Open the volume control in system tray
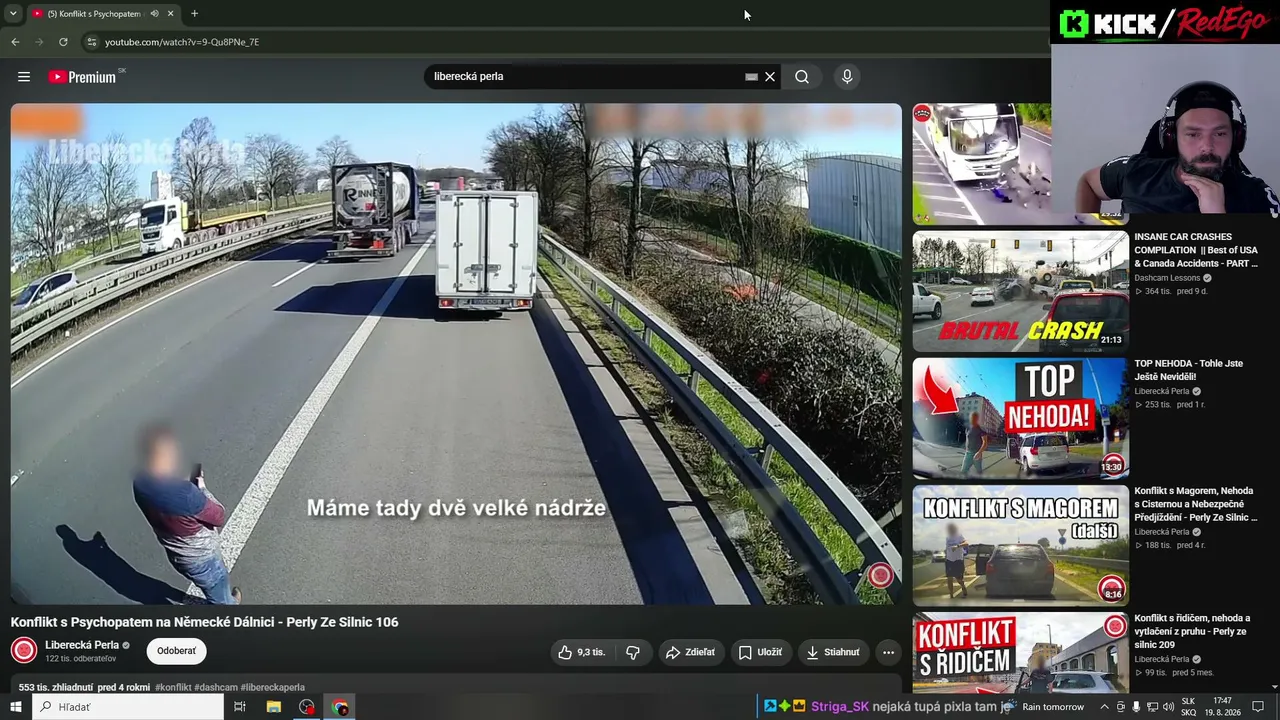The width and height of the screenshot is (1280, 720). 1166,707
